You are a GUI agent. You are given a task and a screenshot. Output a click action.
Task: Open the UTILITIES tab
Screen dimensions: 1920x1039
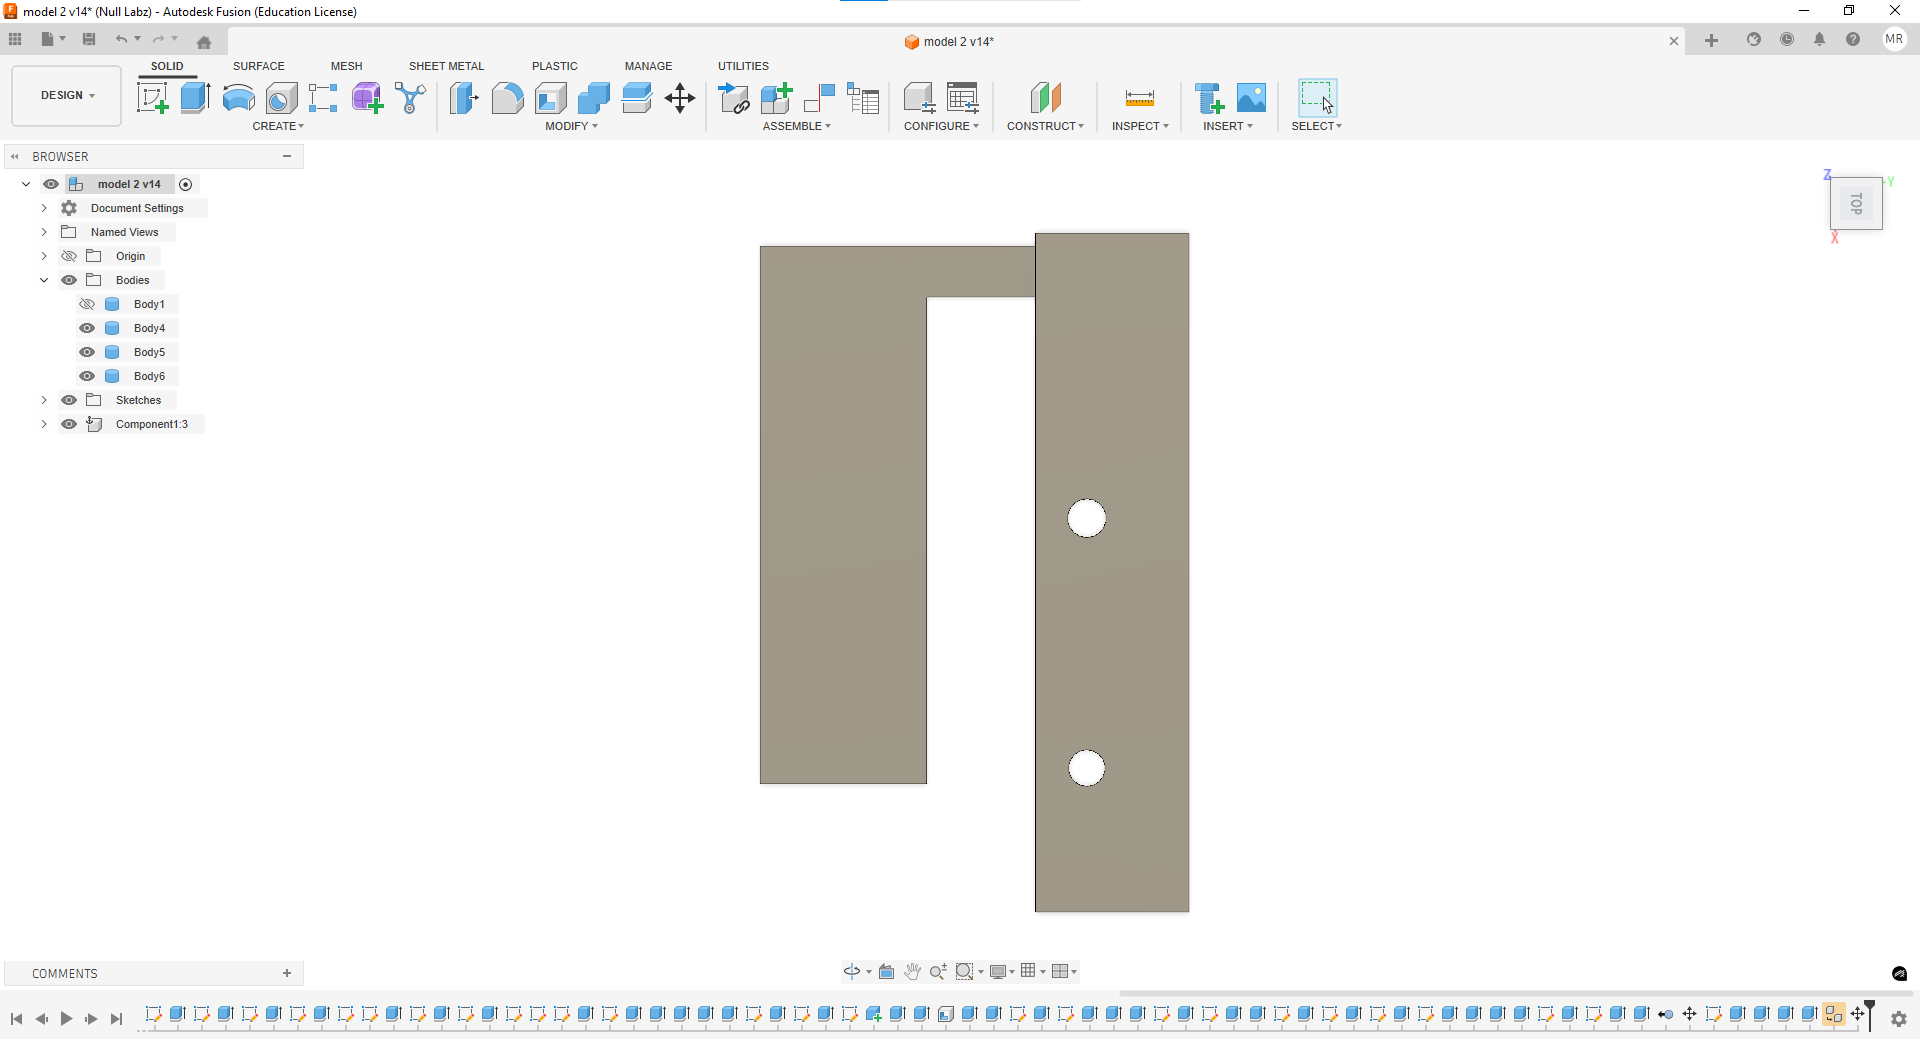tap(743, 66)
